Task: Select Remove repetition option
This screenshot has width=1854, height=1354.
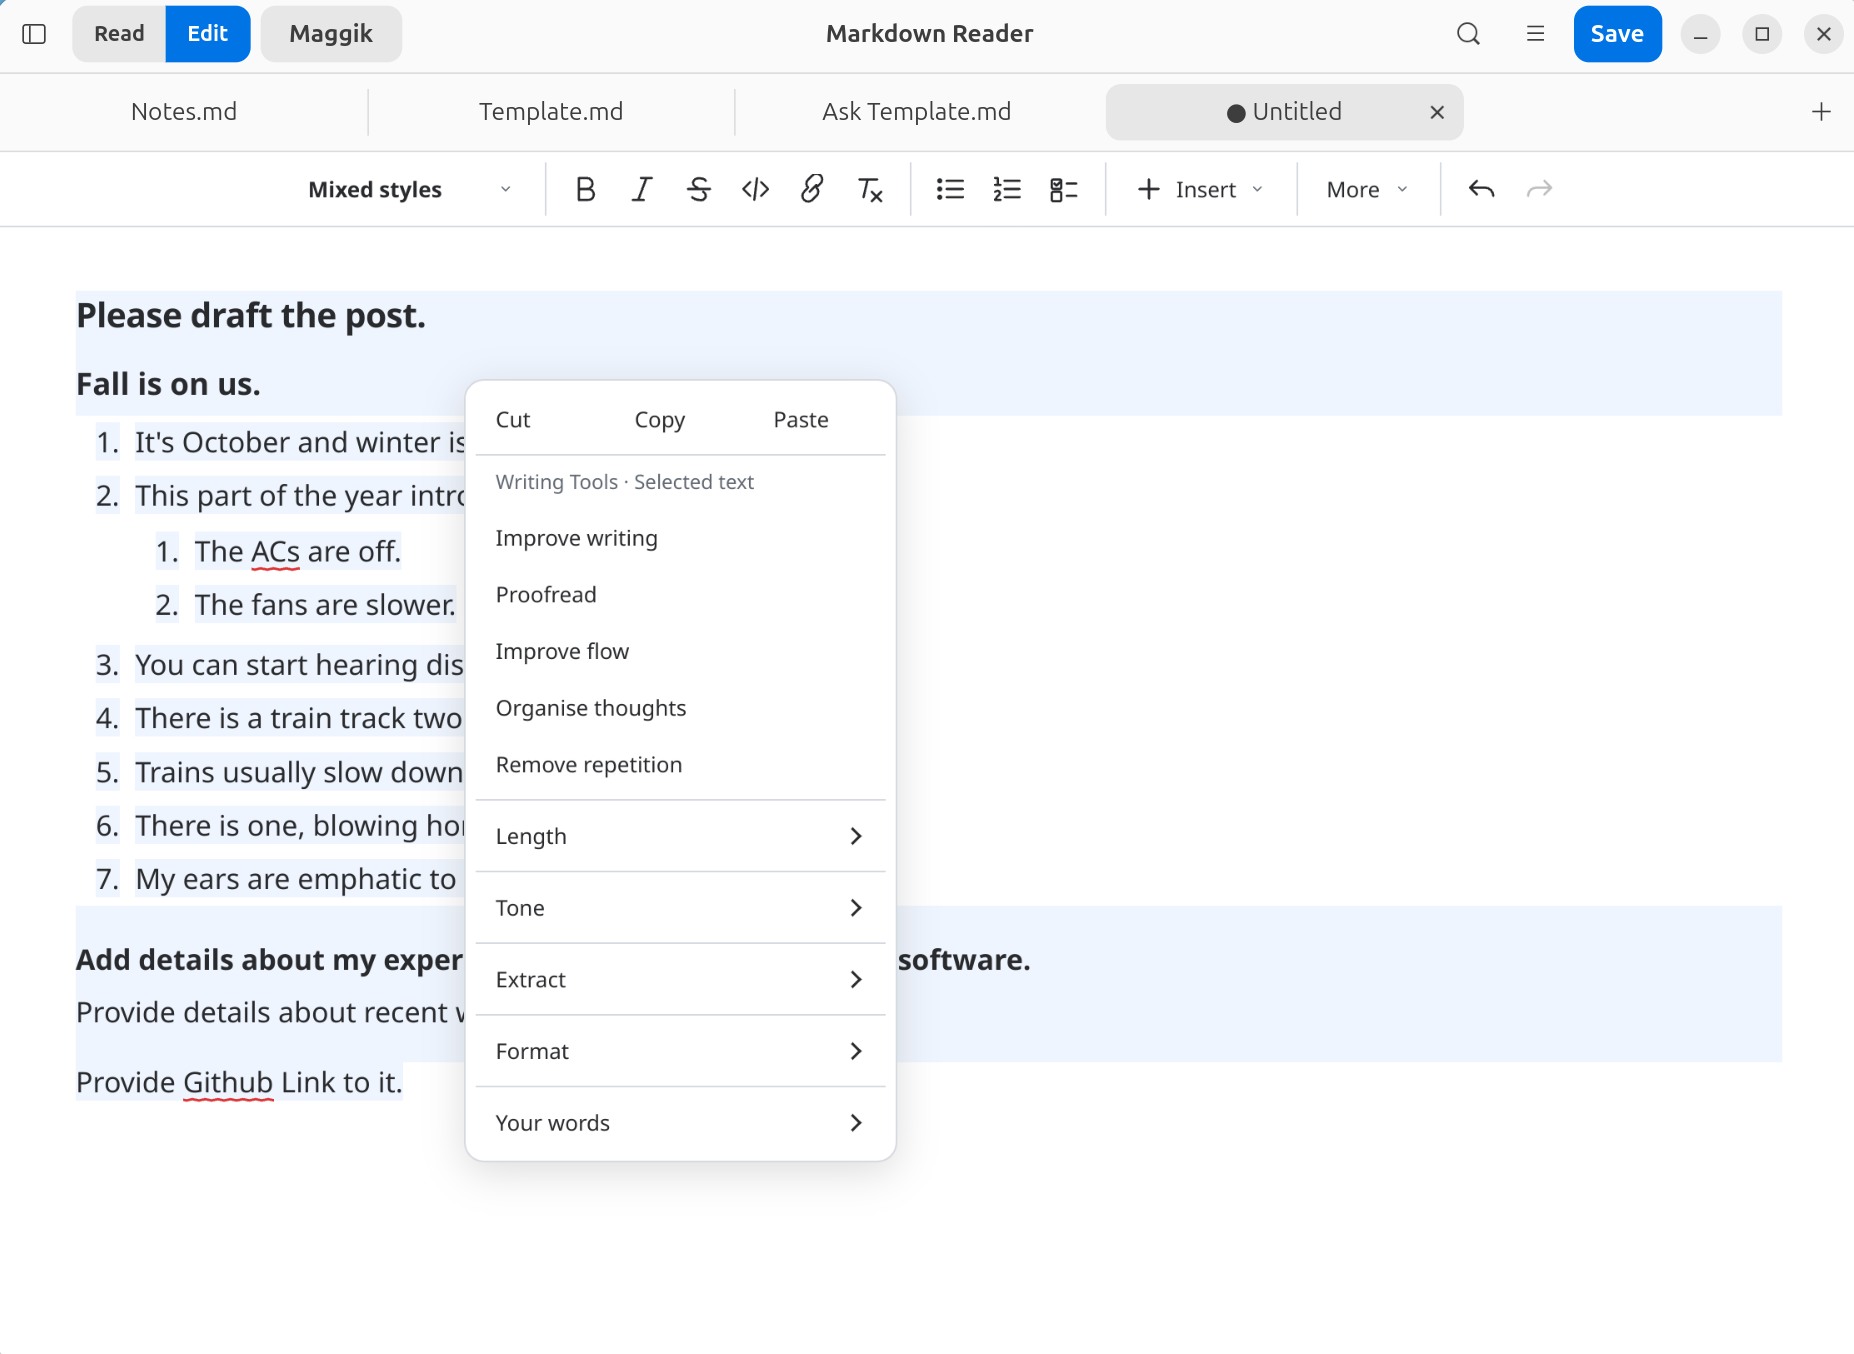Action: [680, 765]
